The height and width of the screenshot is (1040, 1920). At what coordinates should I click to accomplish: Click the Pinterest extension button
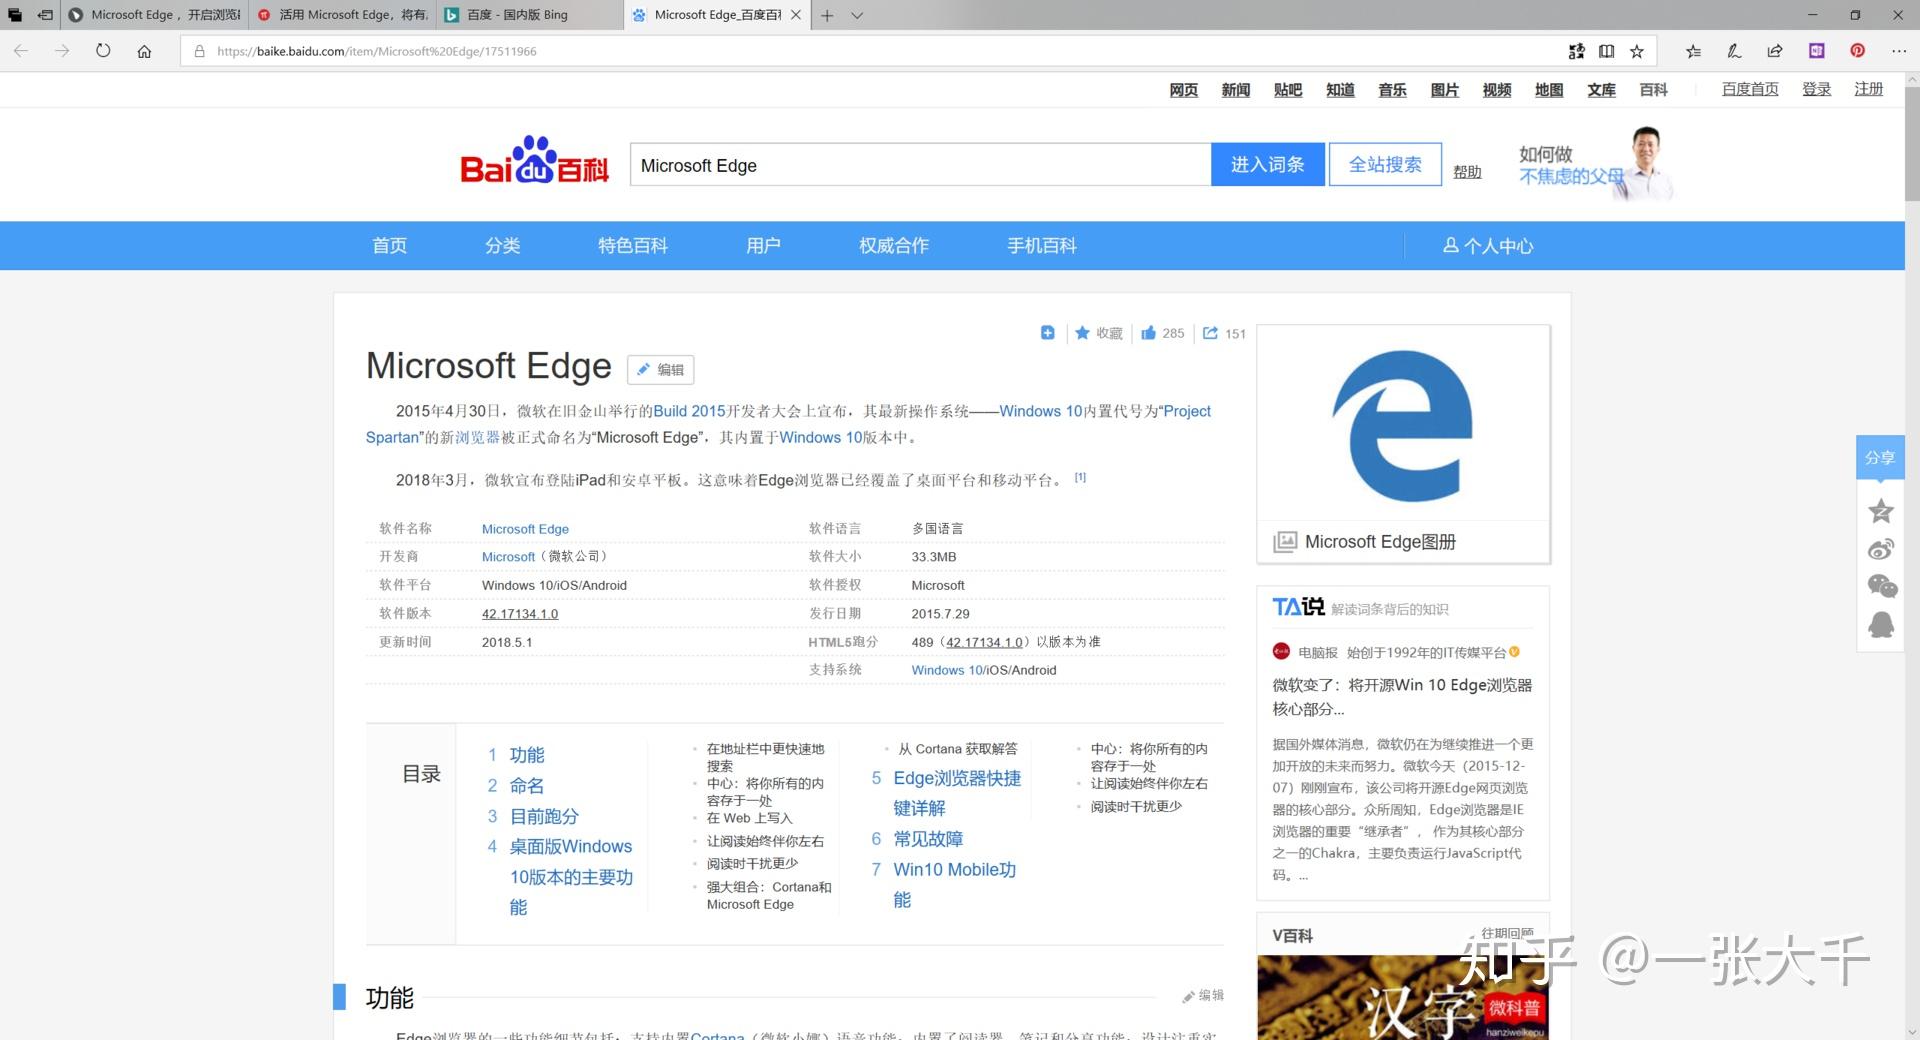(1857, 51)
